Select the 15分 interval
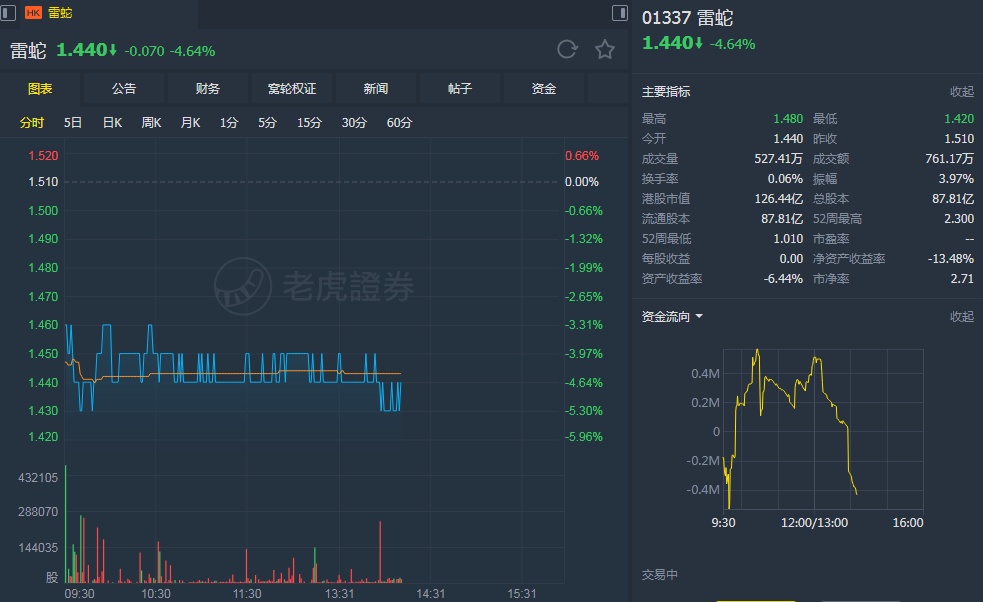Image resolution: width=983 pixels, height=602 pixels. 309,122
